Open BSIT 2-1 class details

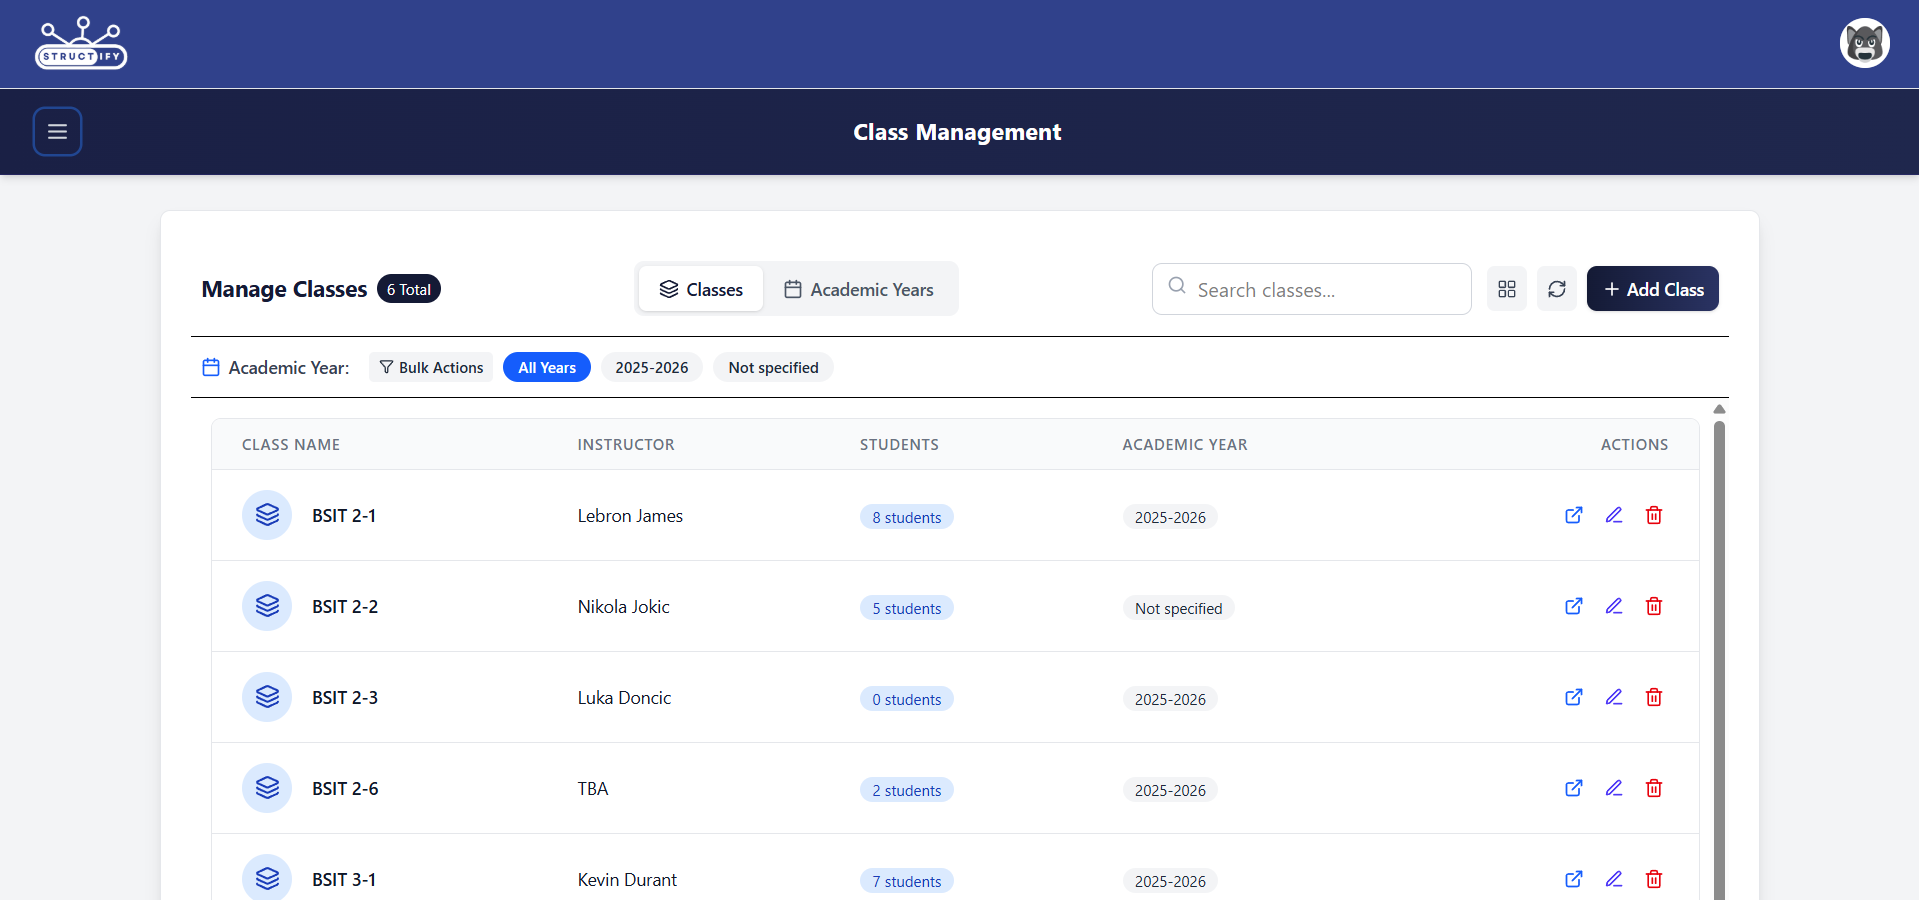click(x=1573, y=515)
